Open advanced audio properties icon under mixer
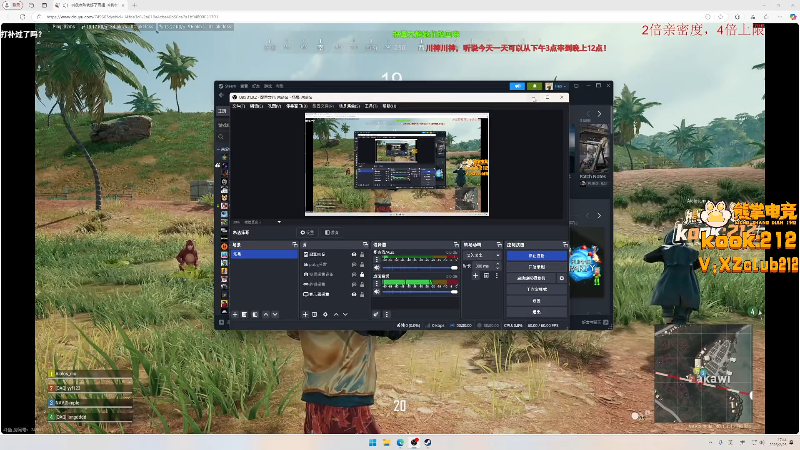The height and width of the screenshot is (450, 800). point(376,315)
